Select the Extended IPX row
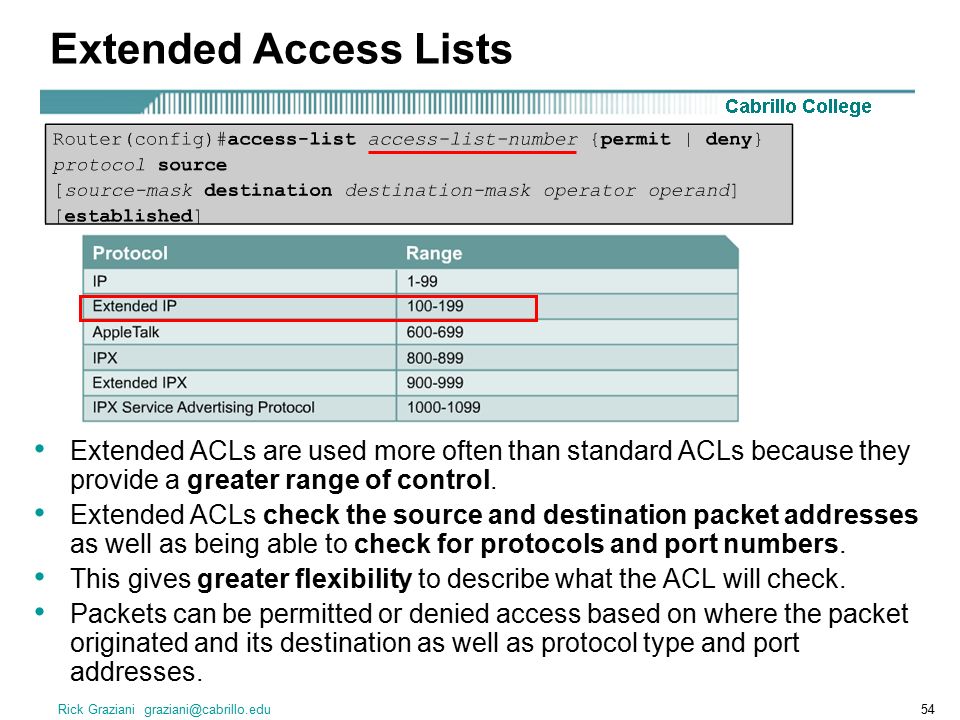Viewport: 960px width, 720px height. pyautogui.click(x=410, y=383)
